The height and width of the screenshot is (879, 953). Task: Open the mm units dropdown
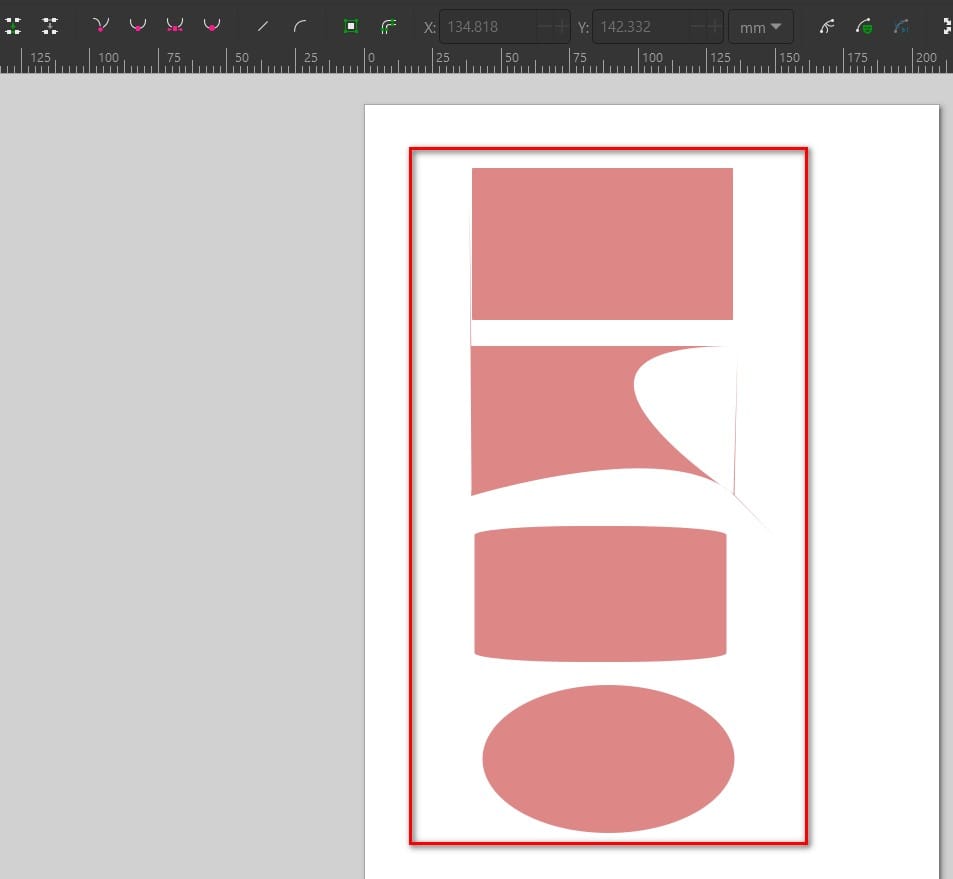[x=760, y=27]
